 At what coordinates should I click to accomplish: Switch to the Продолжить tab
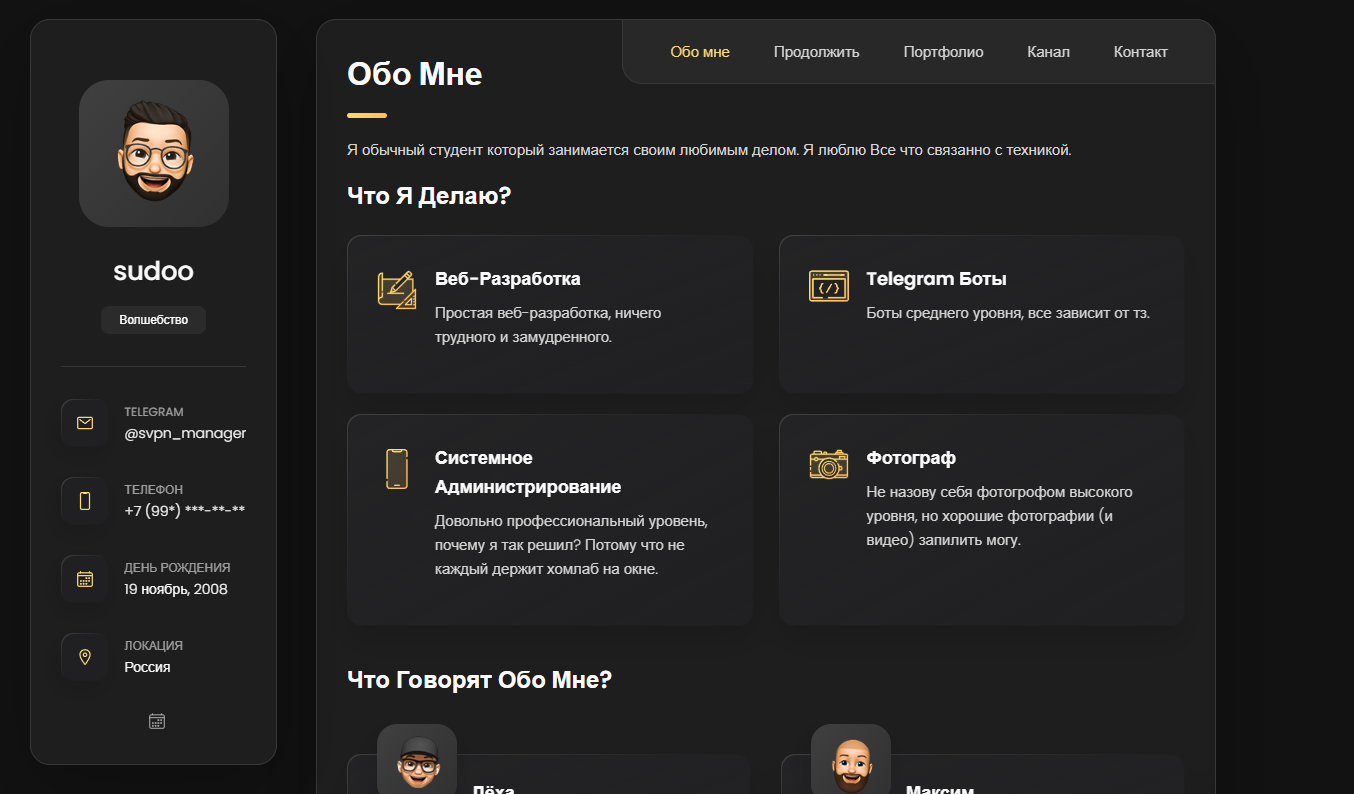816,52
